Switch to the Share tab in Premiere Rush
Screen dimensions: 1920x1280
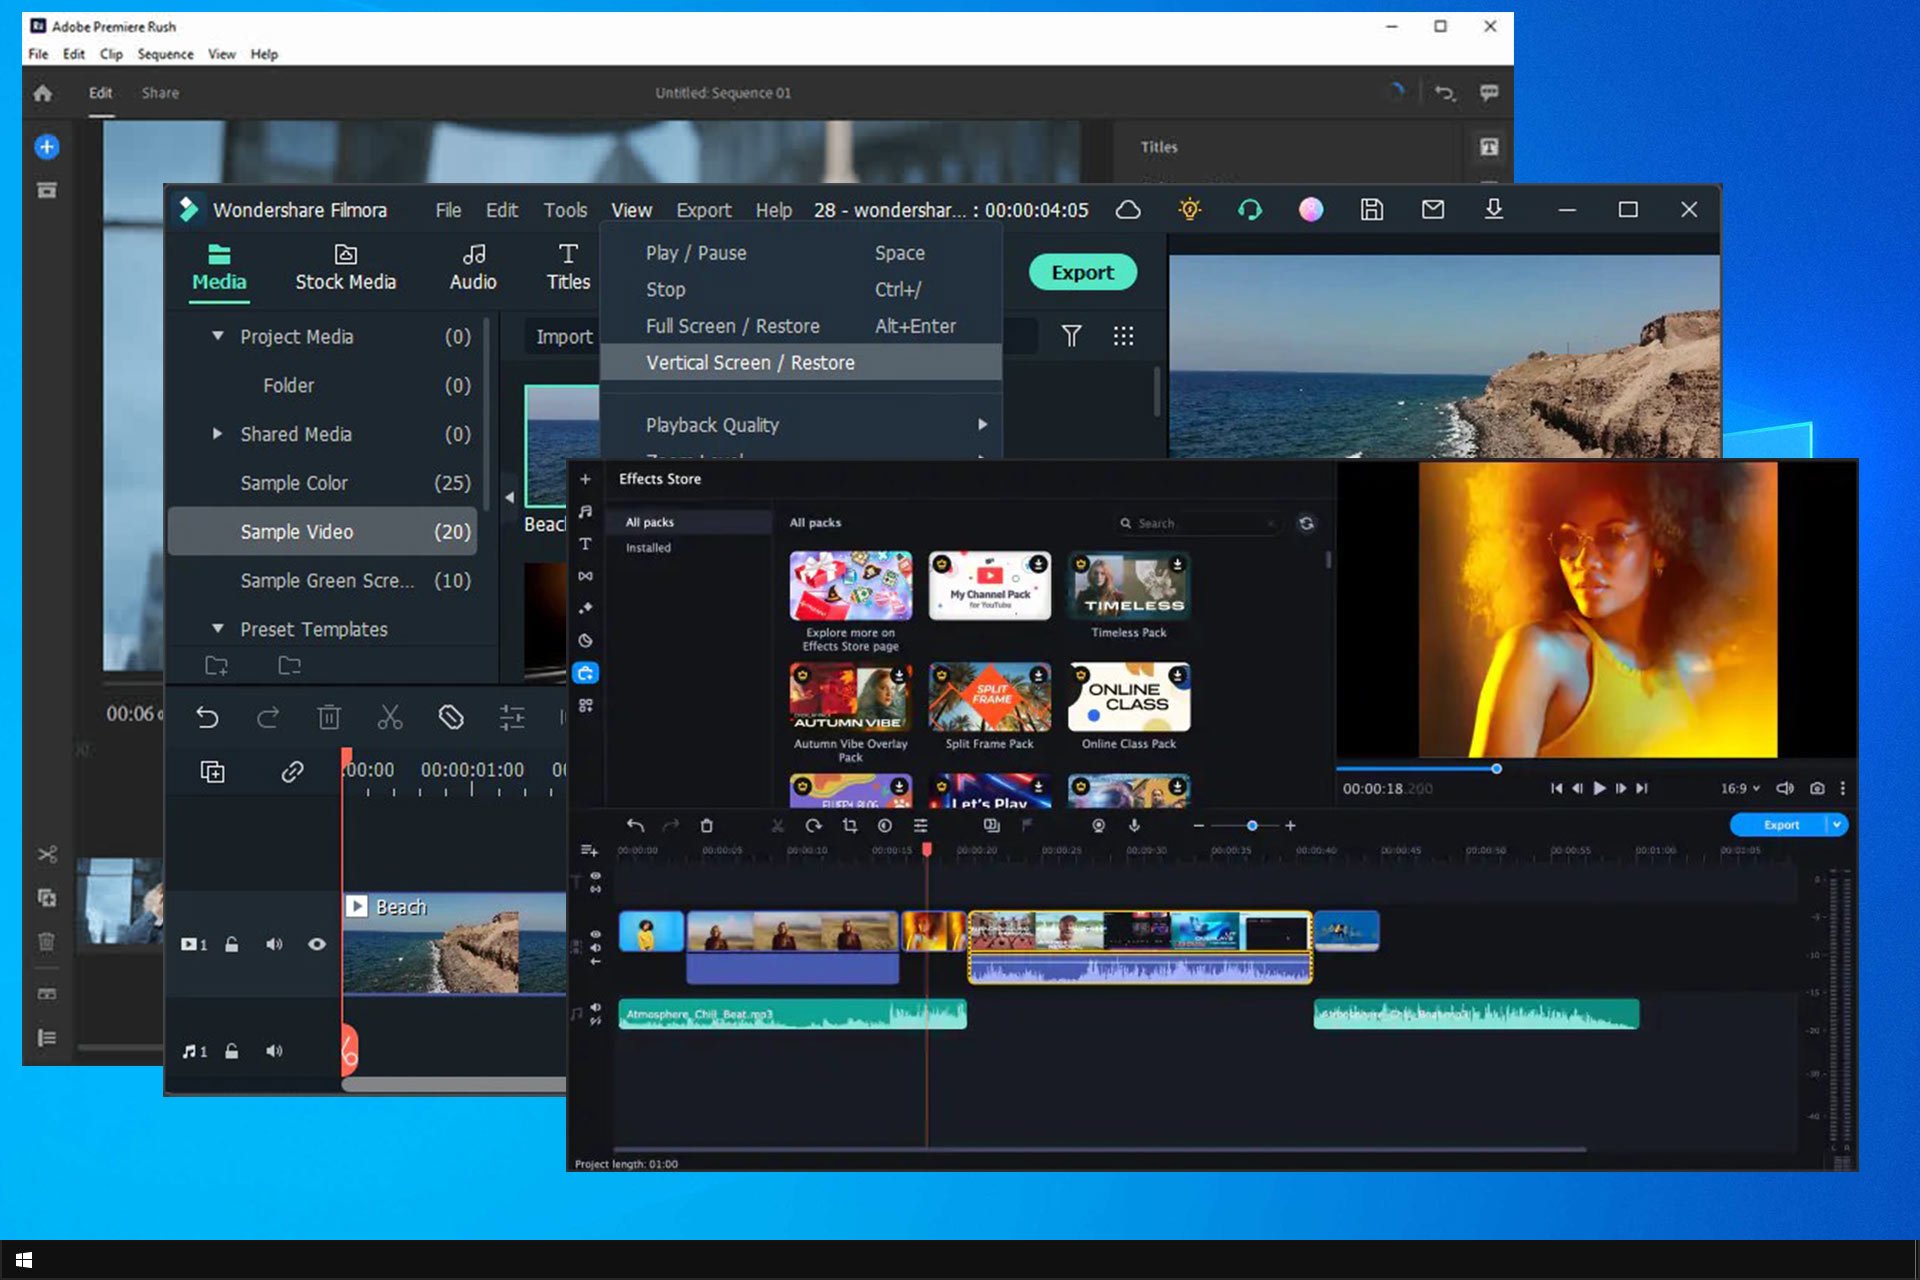tap(160, 93)
